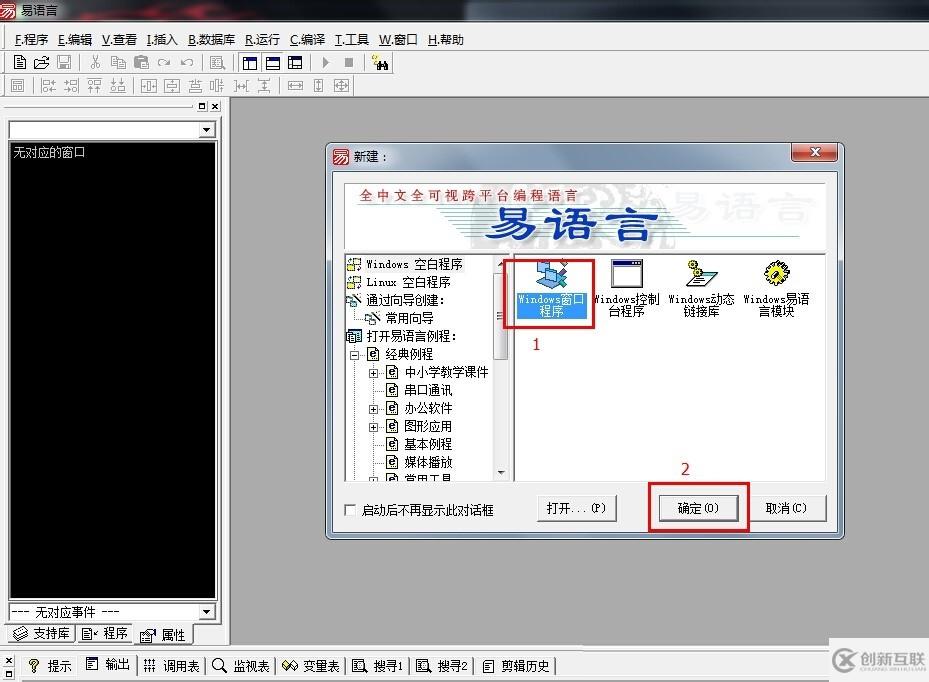Open the combo box above the black panel
Image resolution: width=929 pixels, height=682 pixels.
pos(207,129)
